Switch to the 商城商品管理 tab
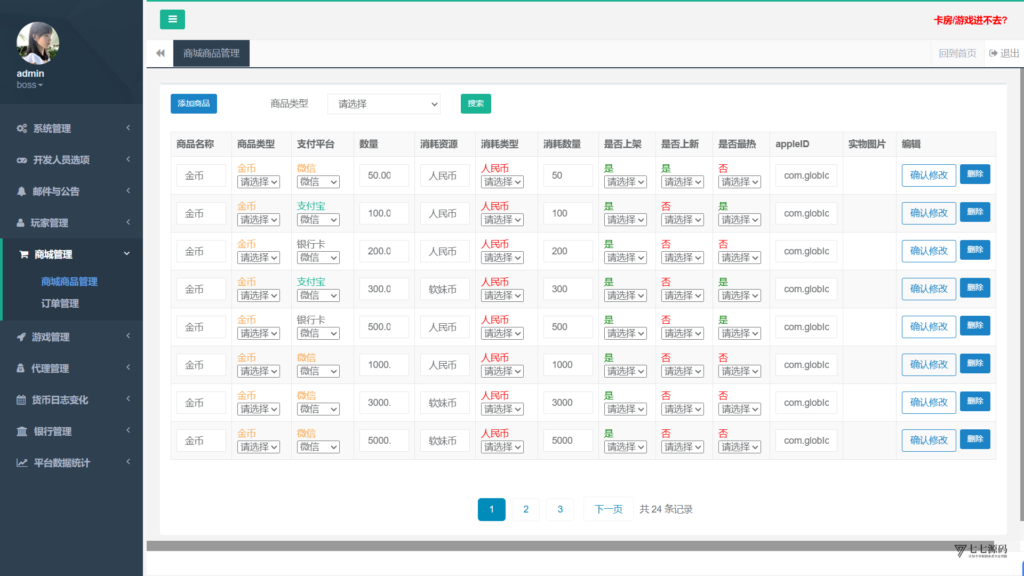This screenshot has height=576, width=1024. 211,54
